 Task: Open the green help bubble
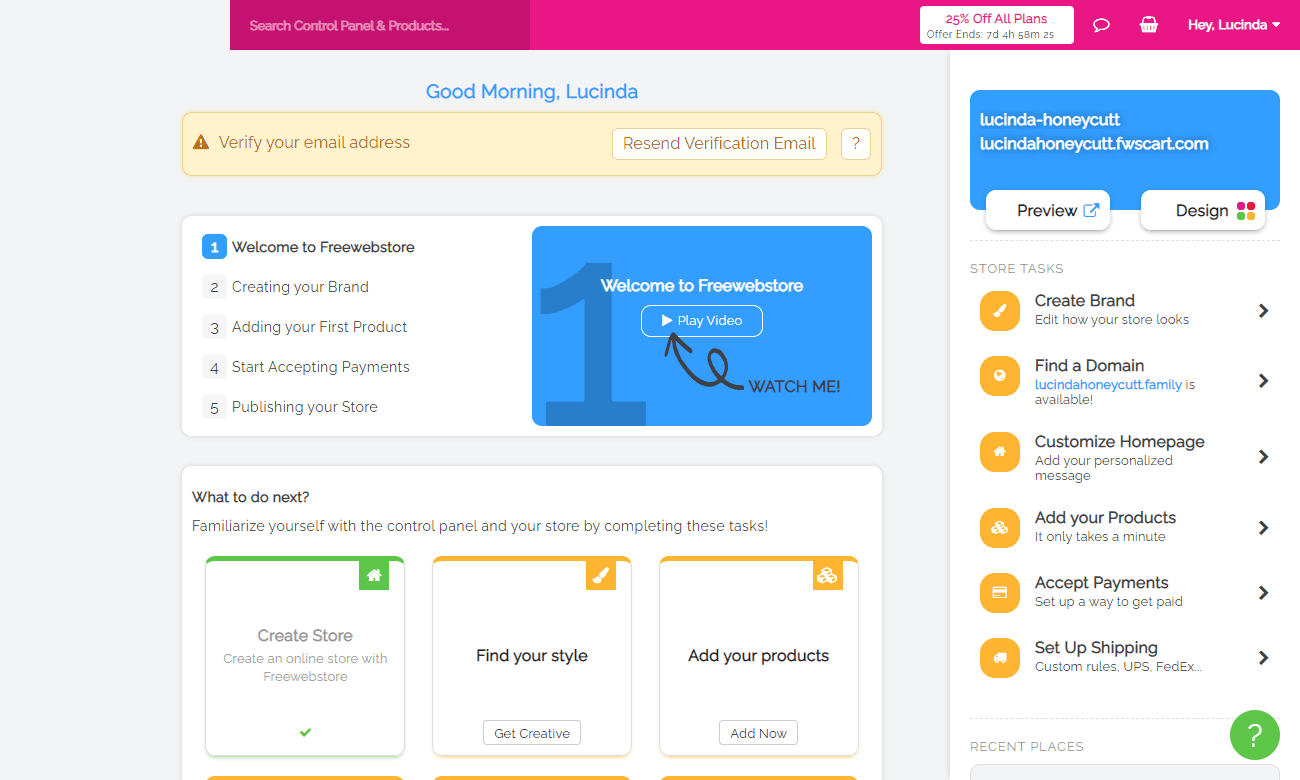[1255, 735]
